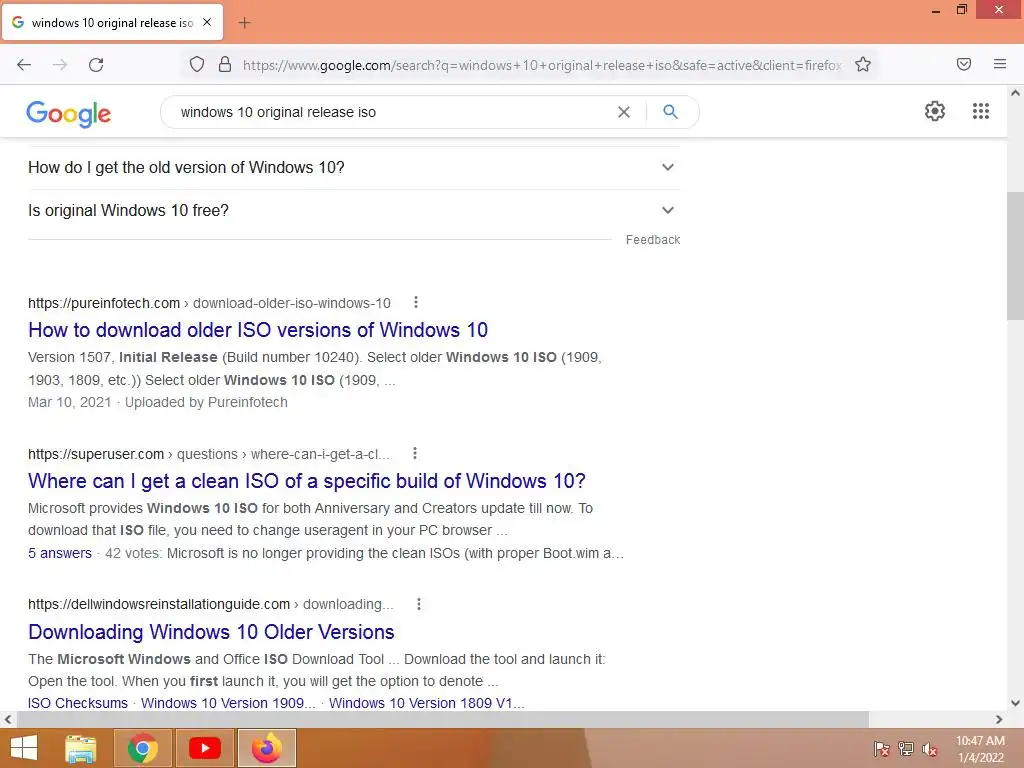Open the 'ISO Checksums' sitelink
This screenshot has height=768, width=1024.
coord(78,703)
